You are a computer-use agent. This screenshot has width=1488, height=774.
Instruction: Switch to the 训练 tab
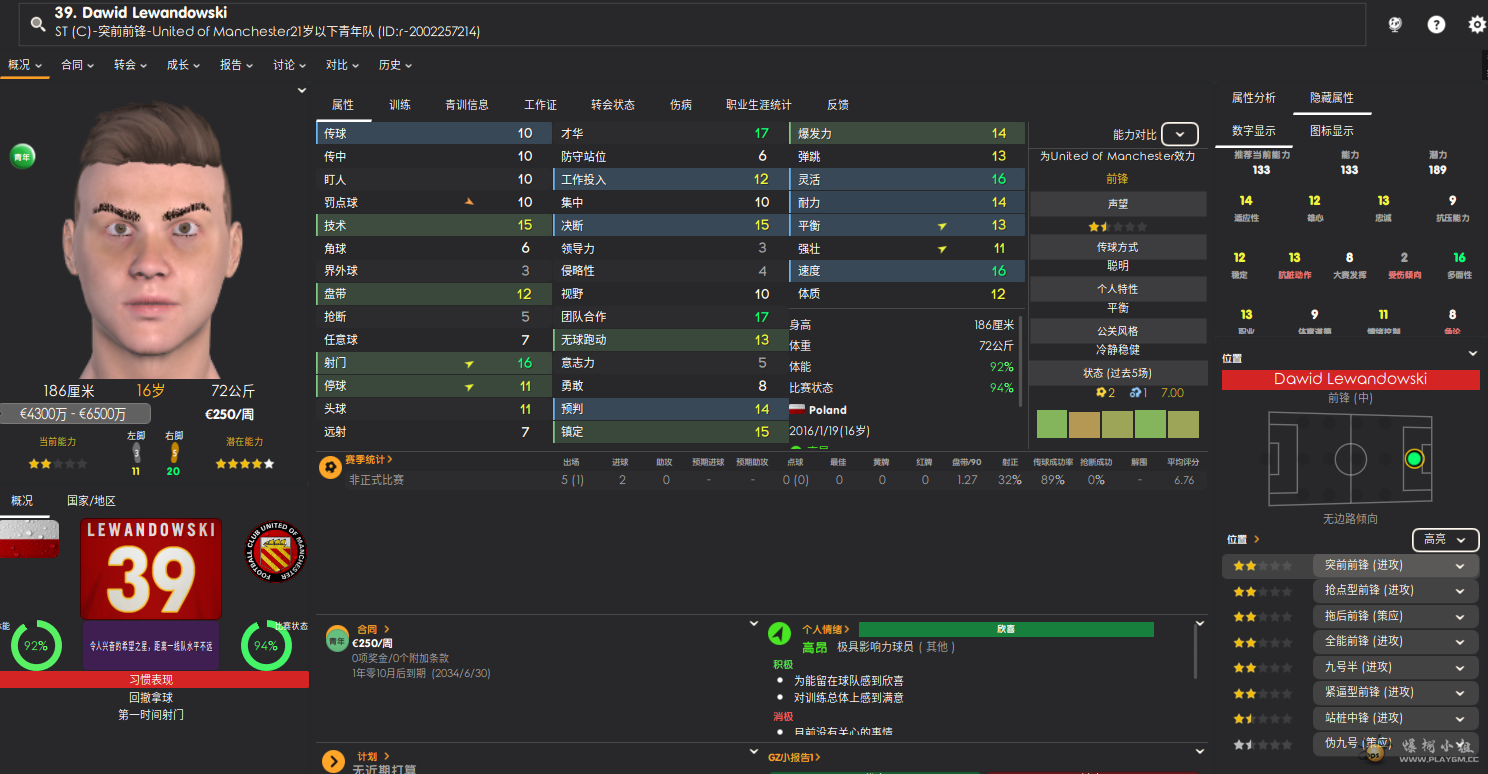click(400, 104)
